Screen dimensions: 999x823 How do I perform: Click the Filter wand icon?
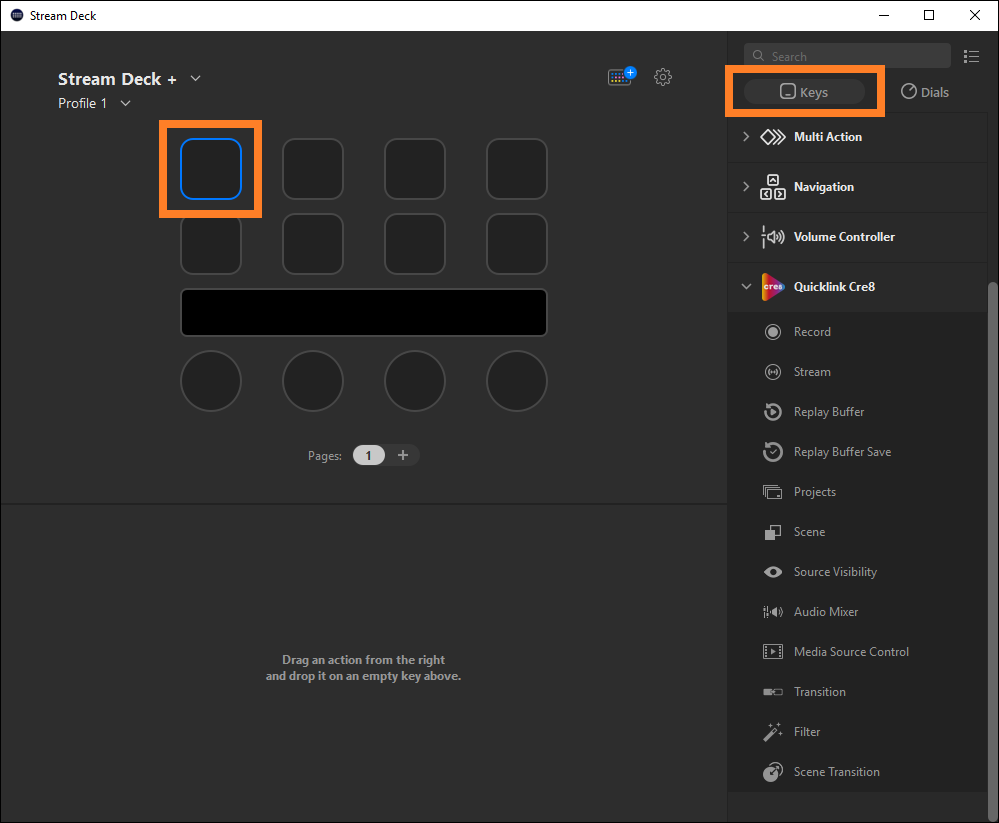coord(773,732)
